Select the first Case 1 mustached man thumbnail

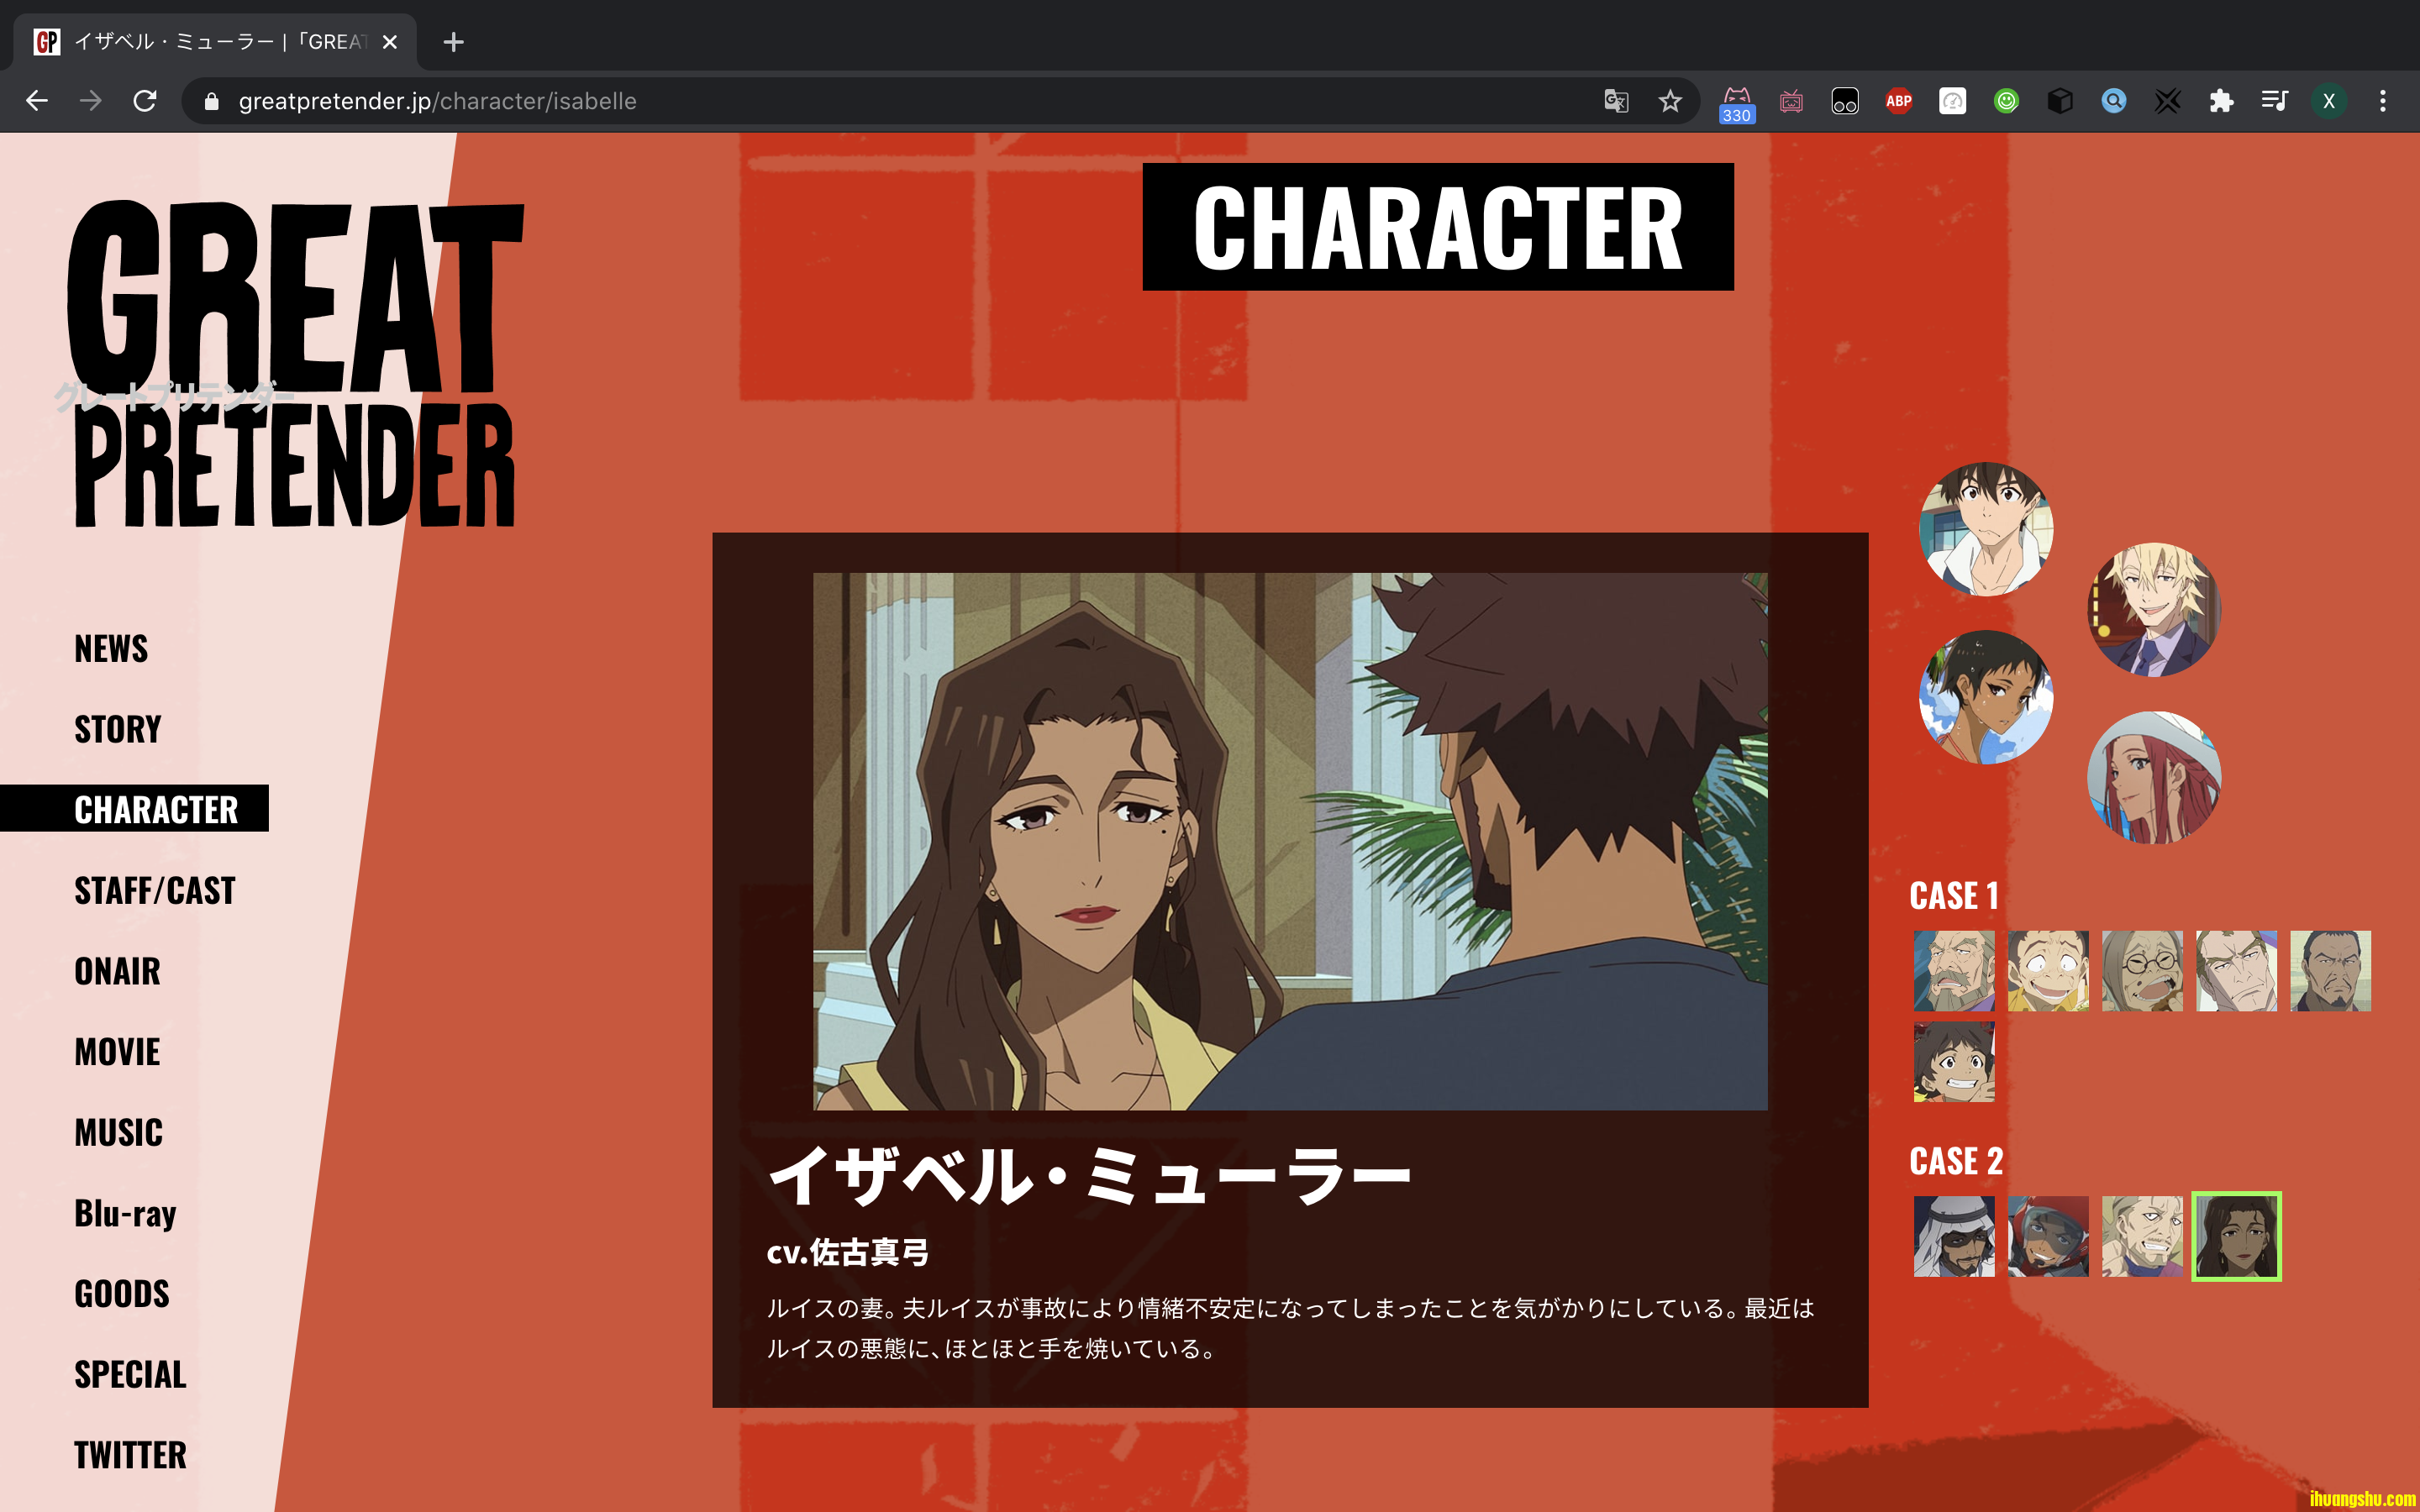(1954, 971)
